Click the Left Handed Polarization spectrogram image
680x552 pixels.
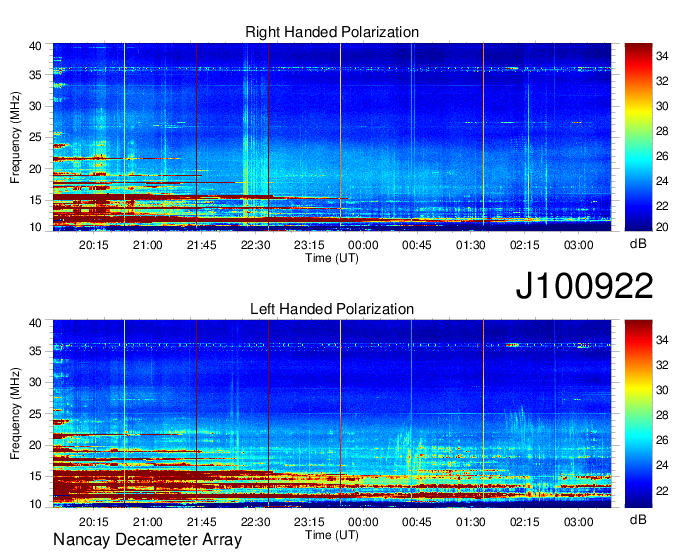(332, 414)
